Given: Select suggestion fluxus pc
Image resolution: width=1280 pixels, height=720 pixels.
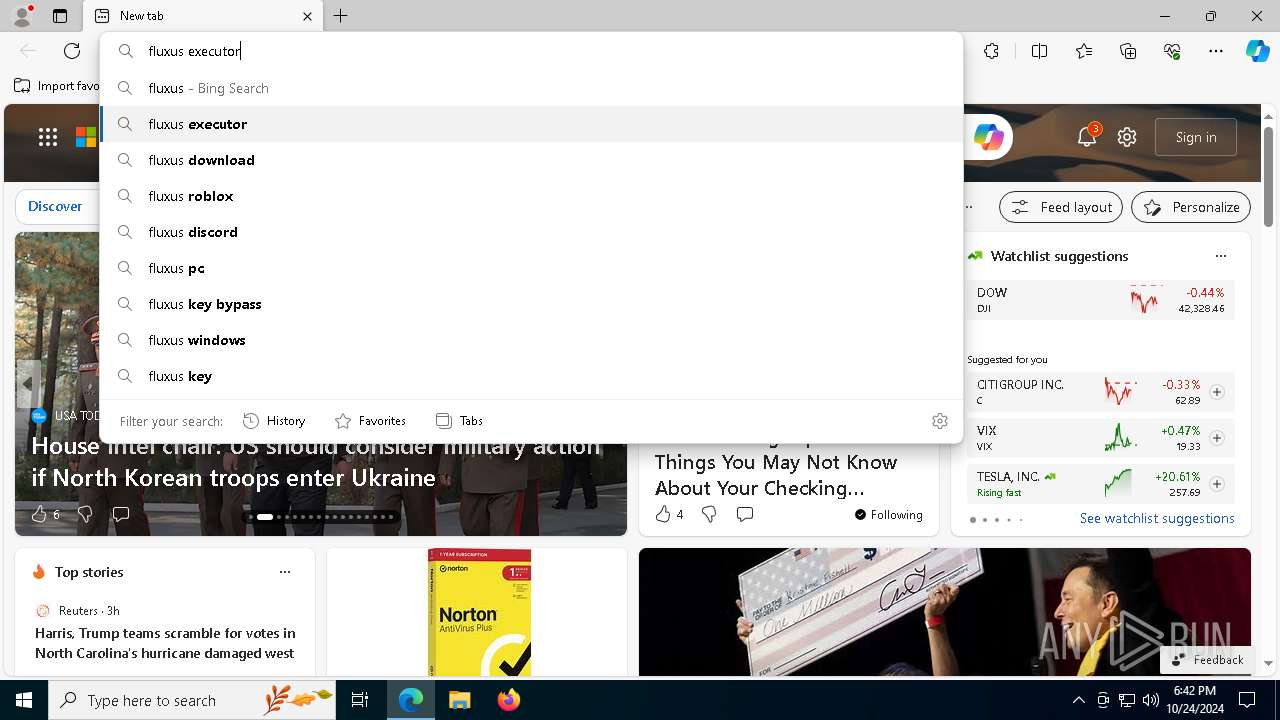Looking at the screenshot, I should (531, 268).
